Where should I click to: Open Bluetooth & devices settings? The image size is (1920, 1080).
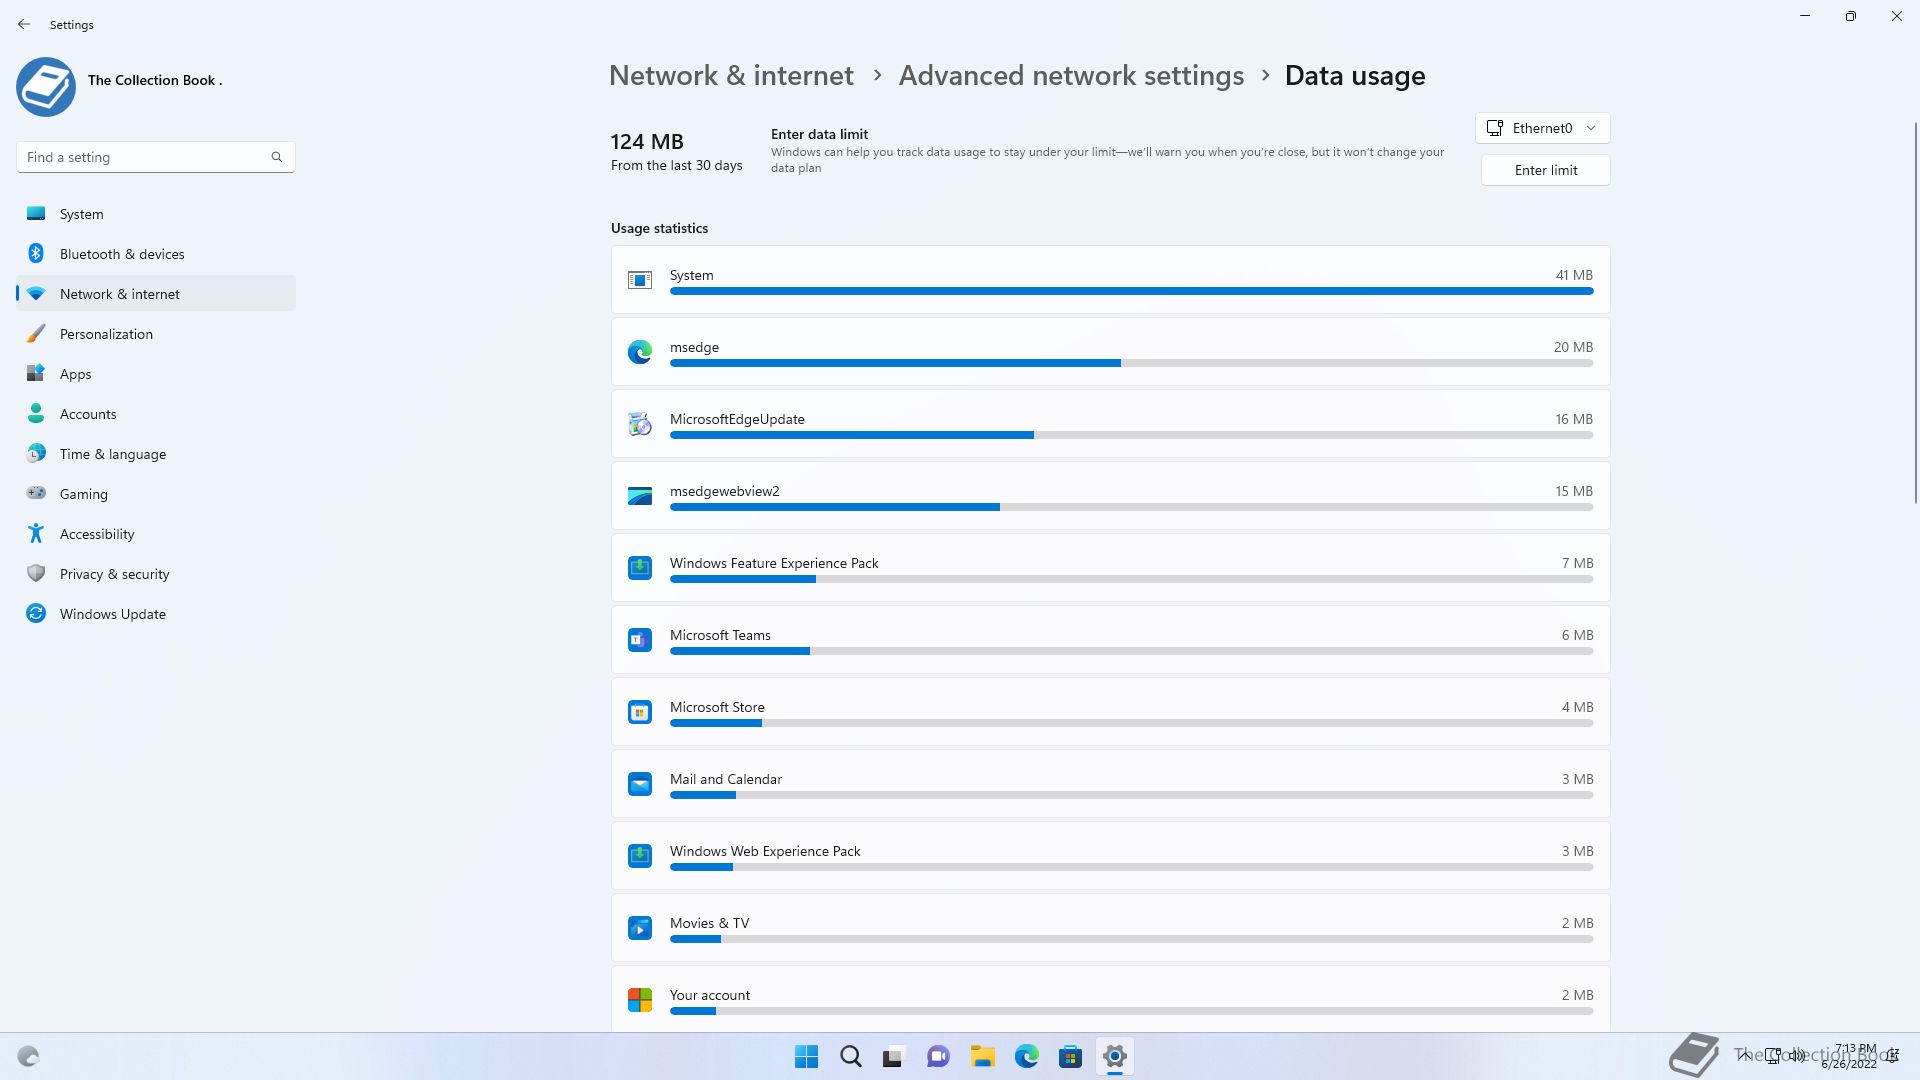click(x=156, y=254)
